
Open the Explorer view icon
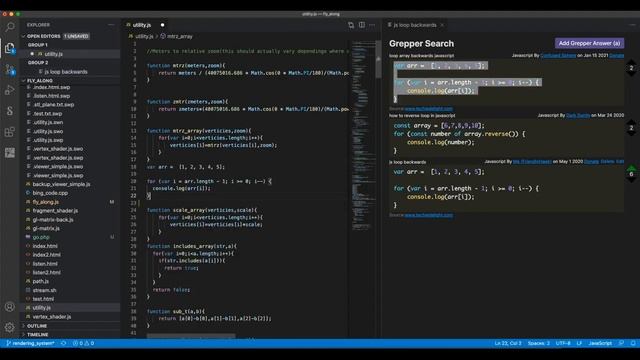click(x=10, y=48)
